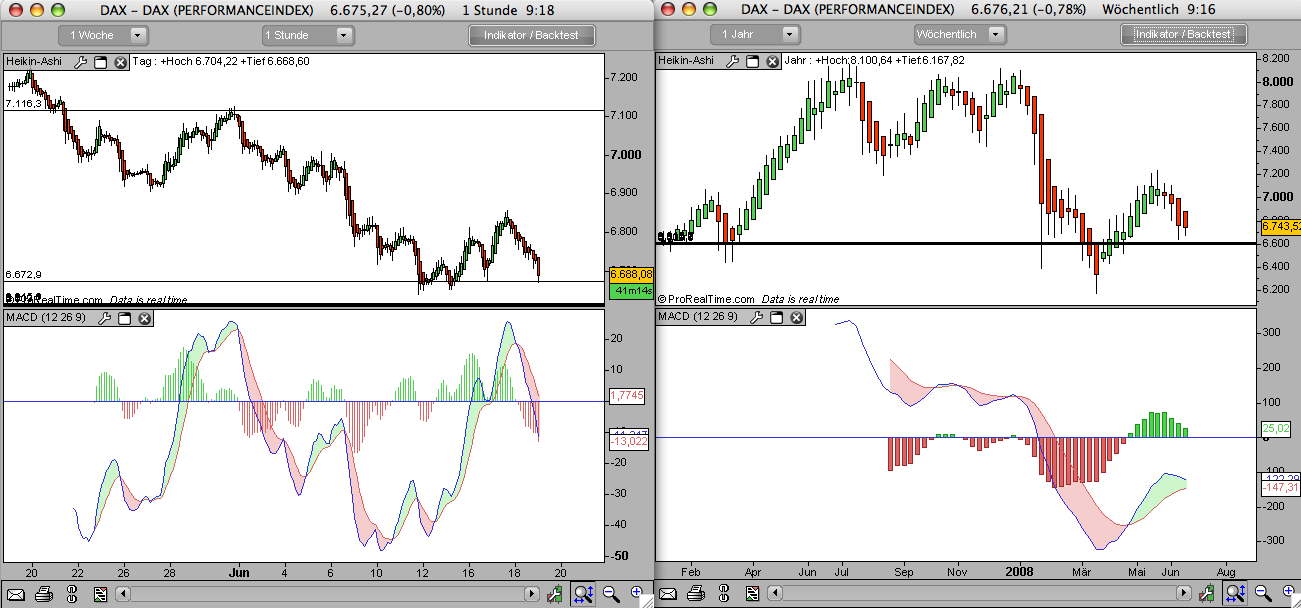Print the hourly DAX chart
This screenshot has width=1301, height=608.
click(x=43, y=595)
